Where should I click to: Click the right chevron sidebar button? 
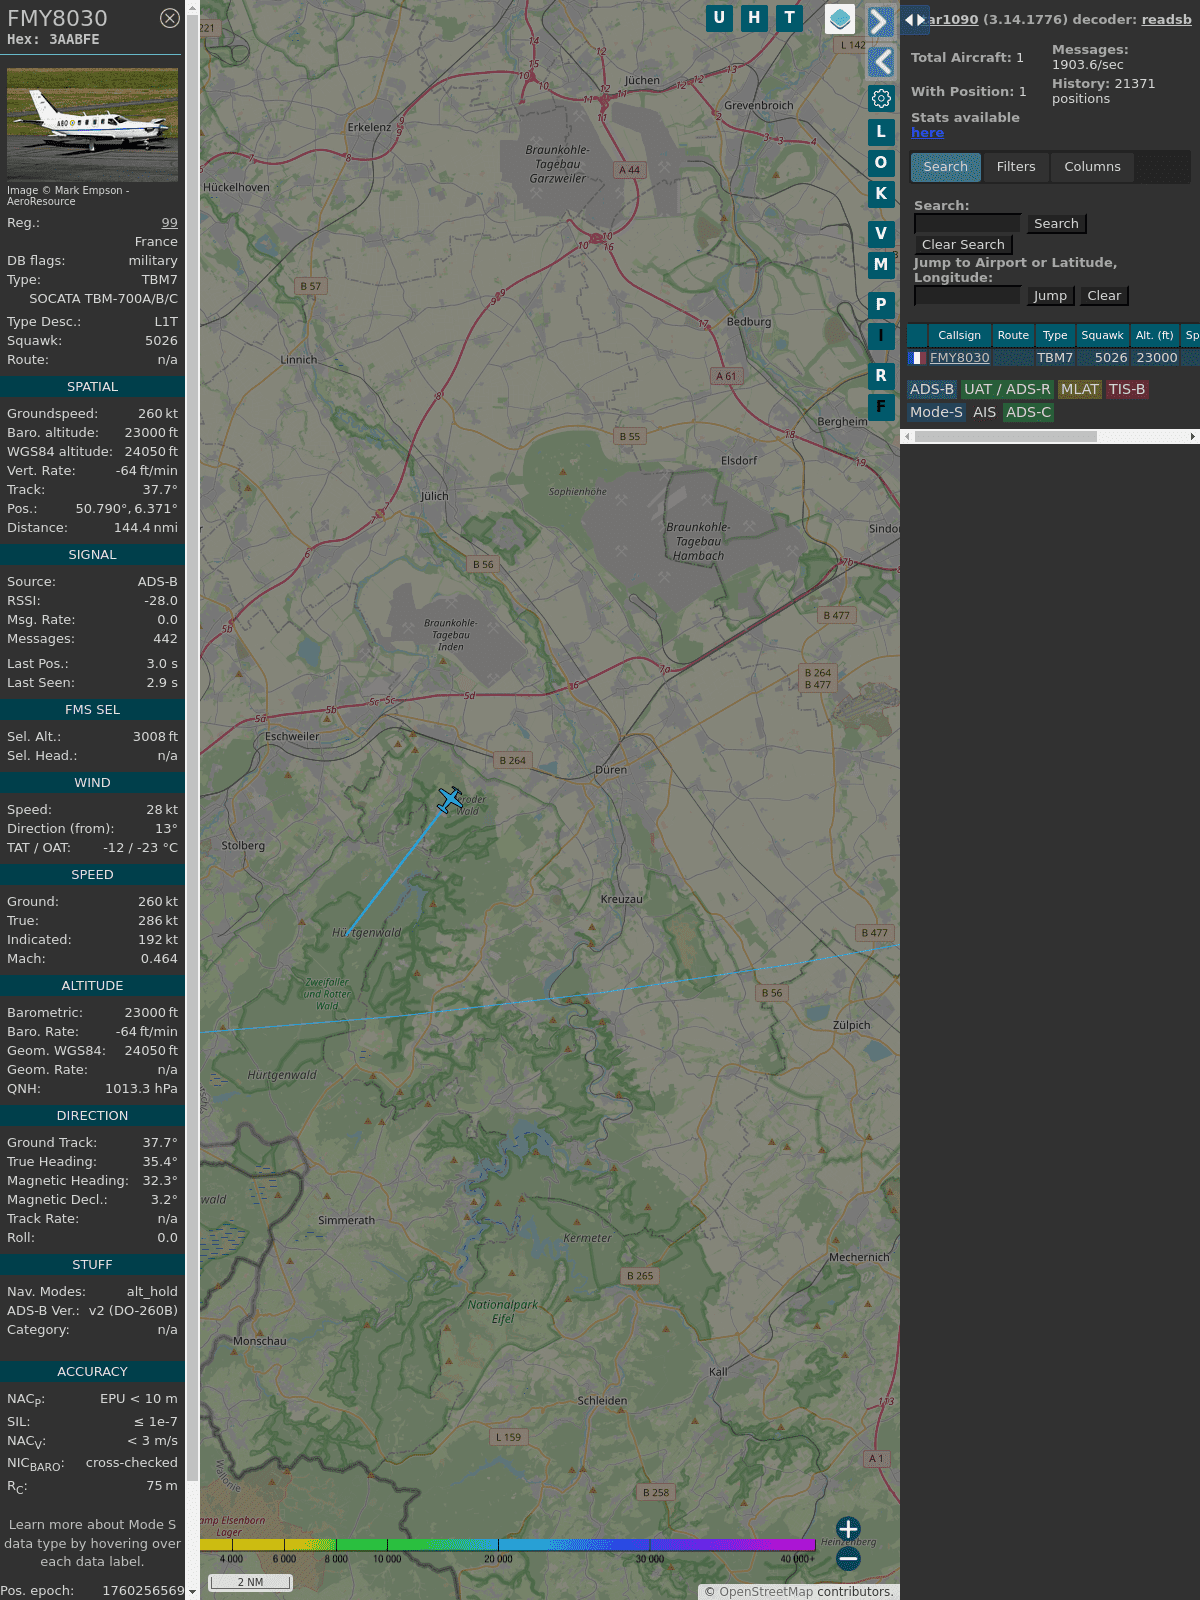(881, 21)
